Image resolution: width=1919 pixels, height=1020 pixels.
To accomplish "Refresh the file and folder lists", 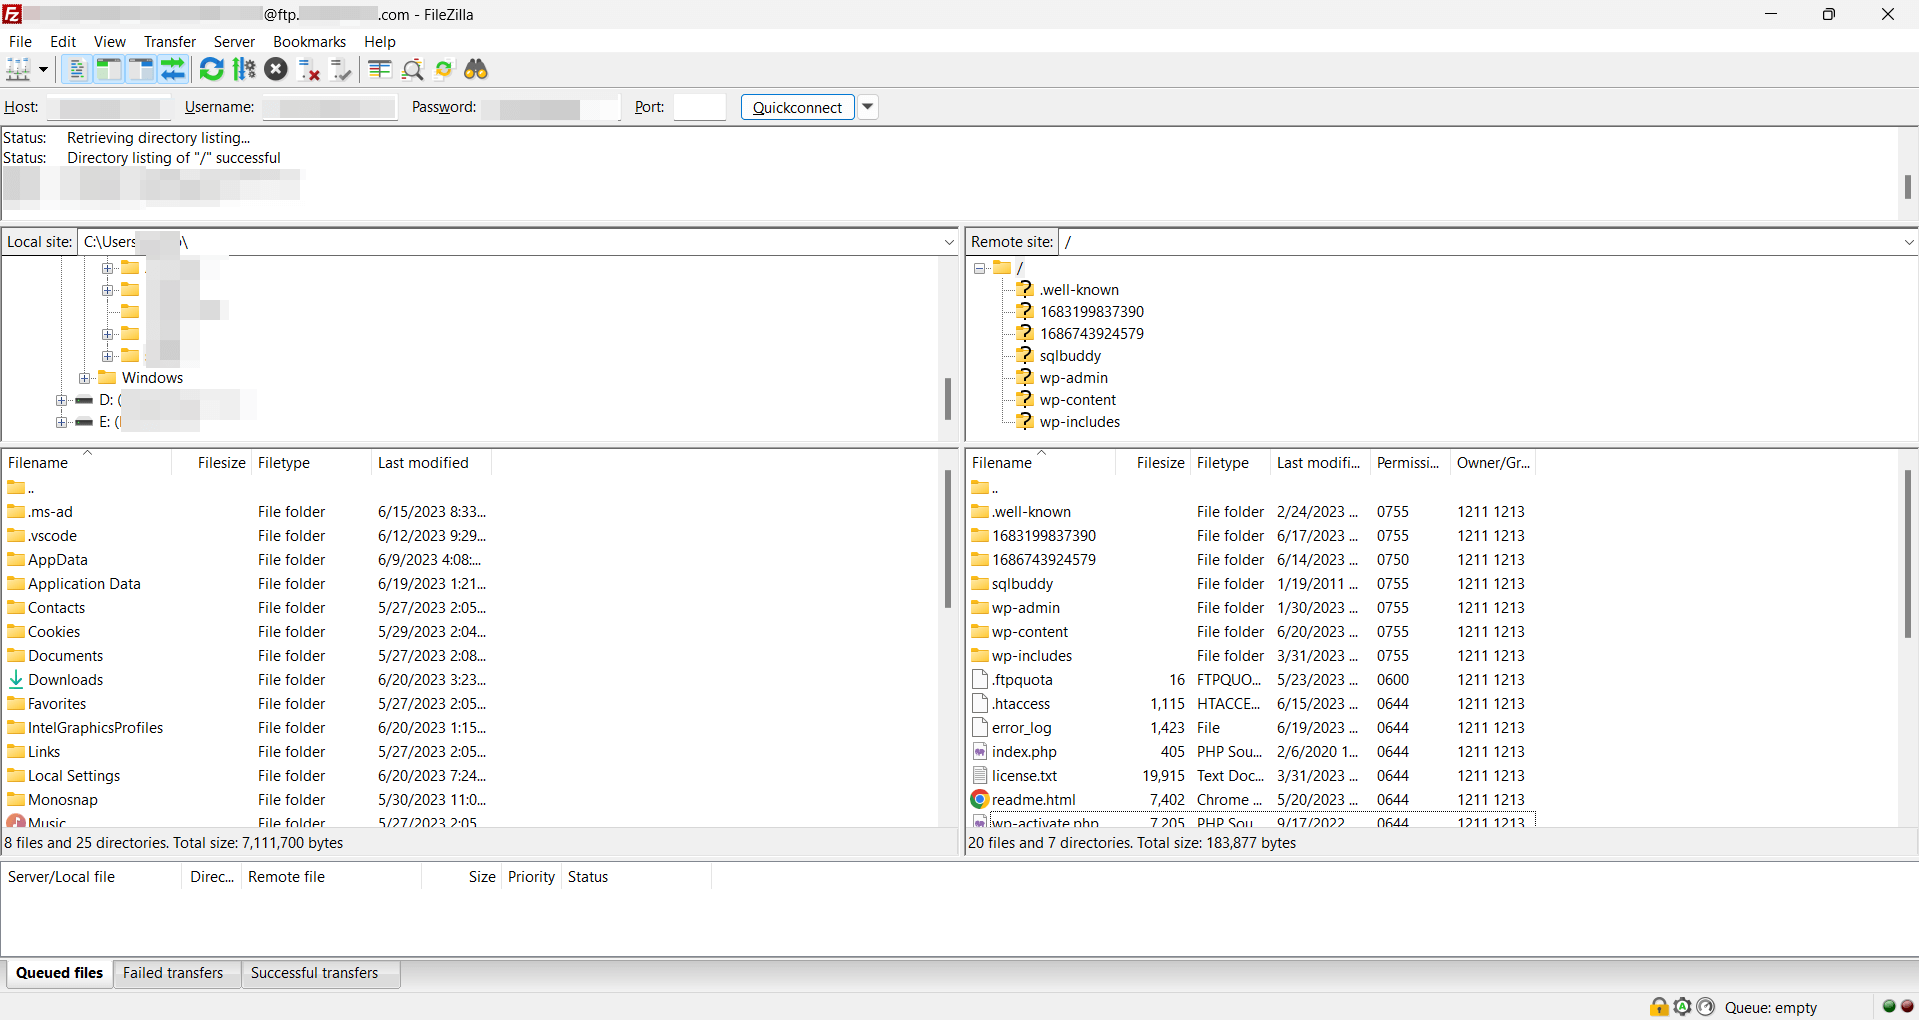I will [212, 69].
